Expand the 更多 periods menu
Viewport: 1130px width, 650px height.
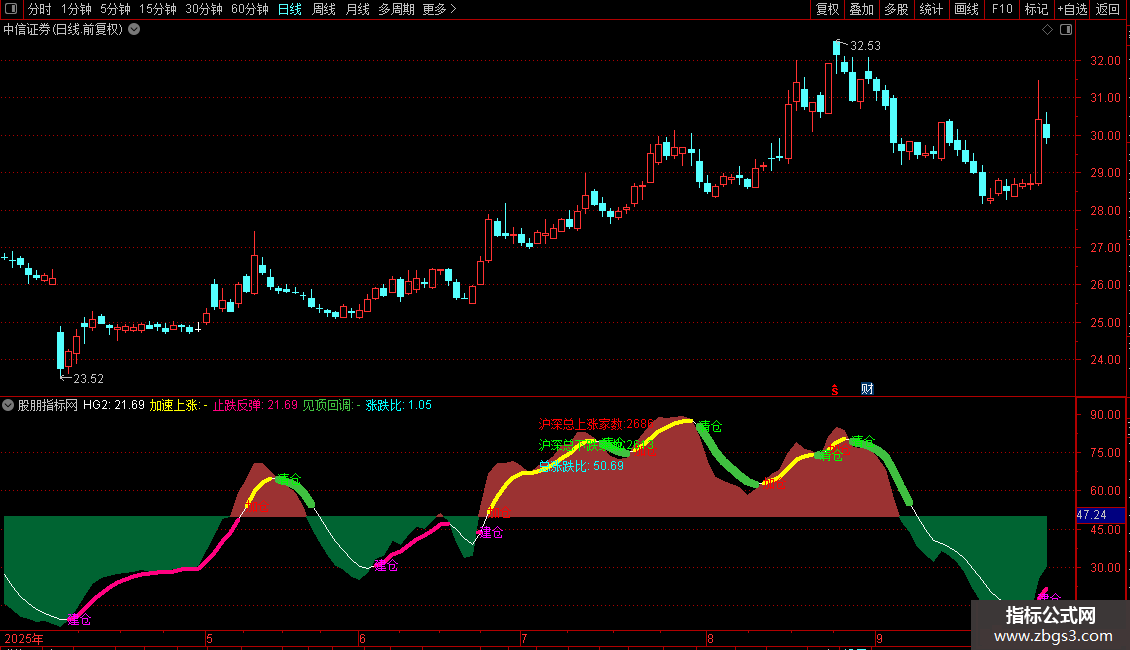click(439, 9)
